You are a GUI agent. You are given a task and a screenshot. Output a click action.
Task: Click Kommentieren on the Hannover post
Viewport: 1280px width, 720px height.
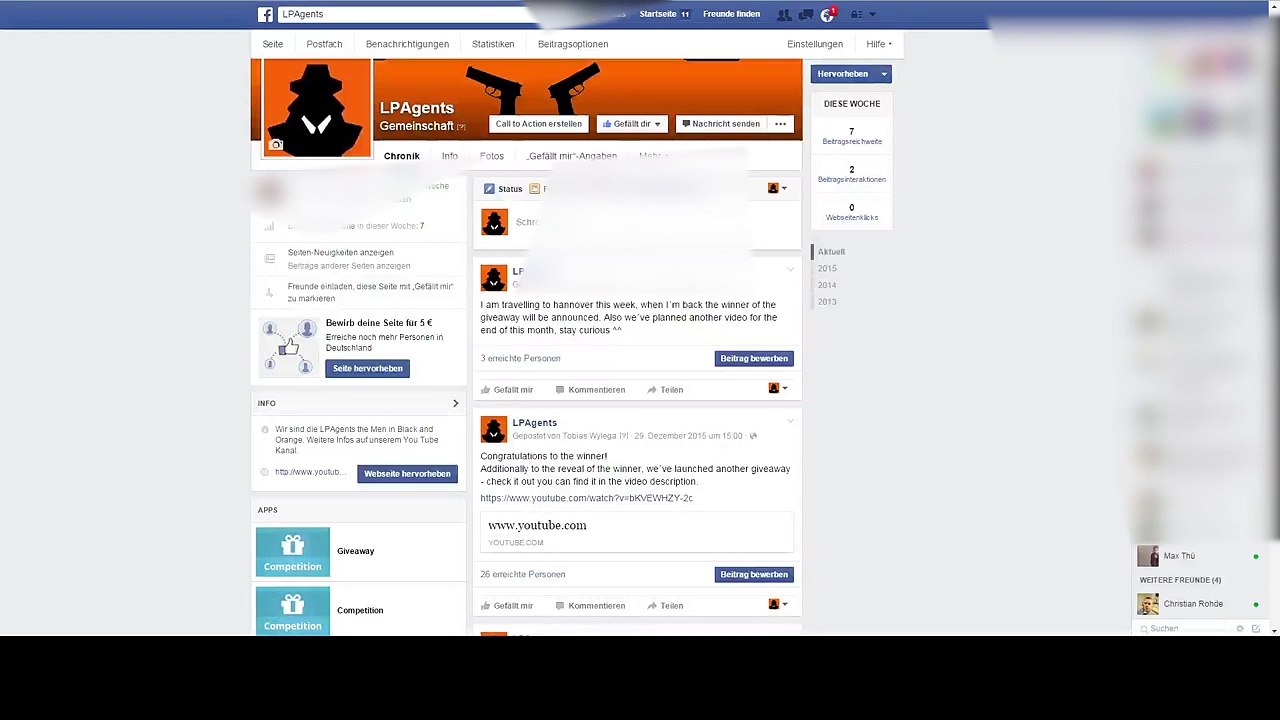click(x=590, y=390)
